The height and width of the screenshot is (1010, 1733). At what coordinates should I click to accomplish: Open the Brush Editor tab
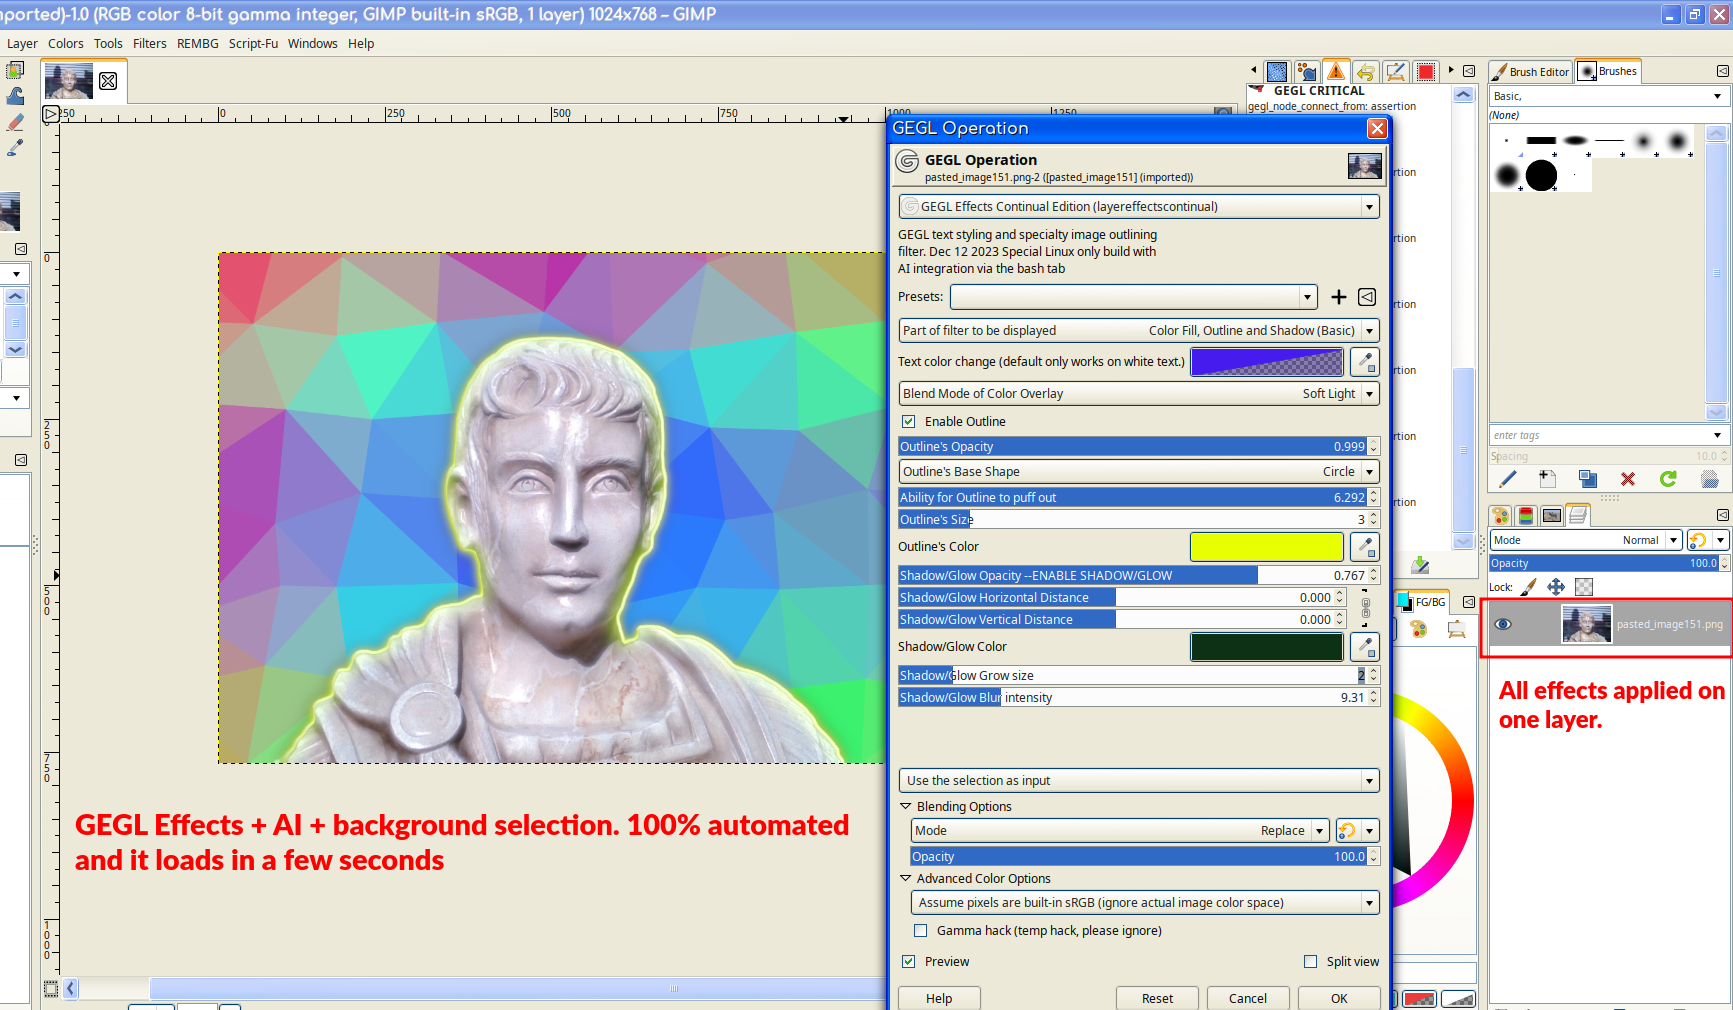point(1530,72)
